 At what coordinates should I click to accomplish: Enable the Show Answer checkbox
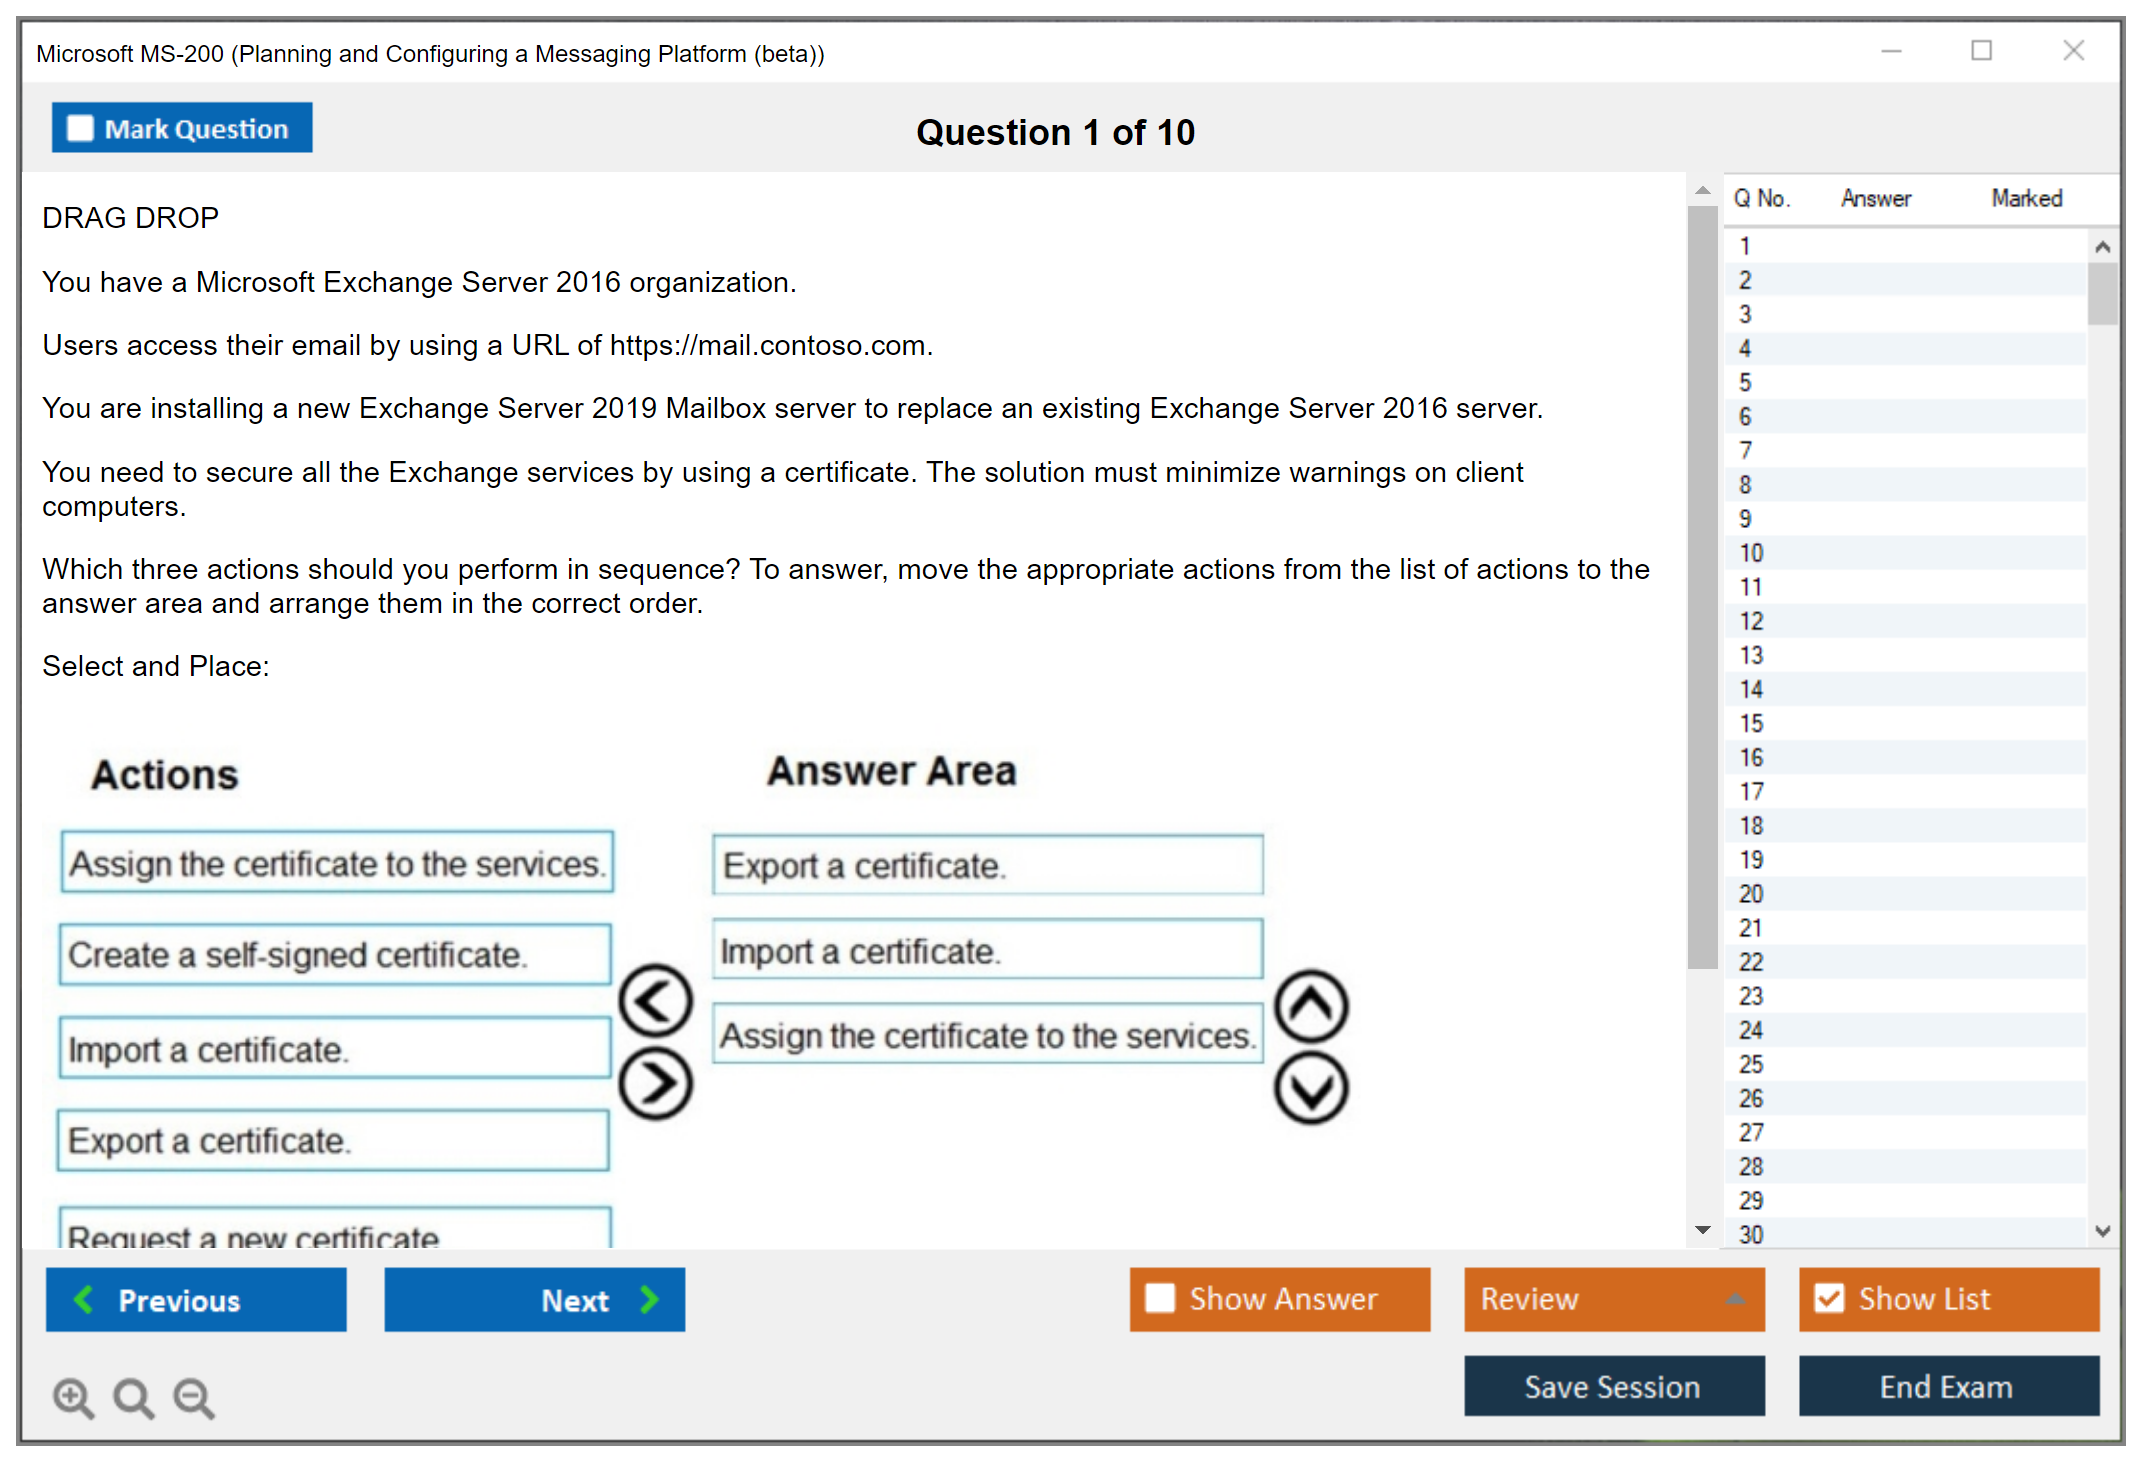[x=1160, y=1298]
